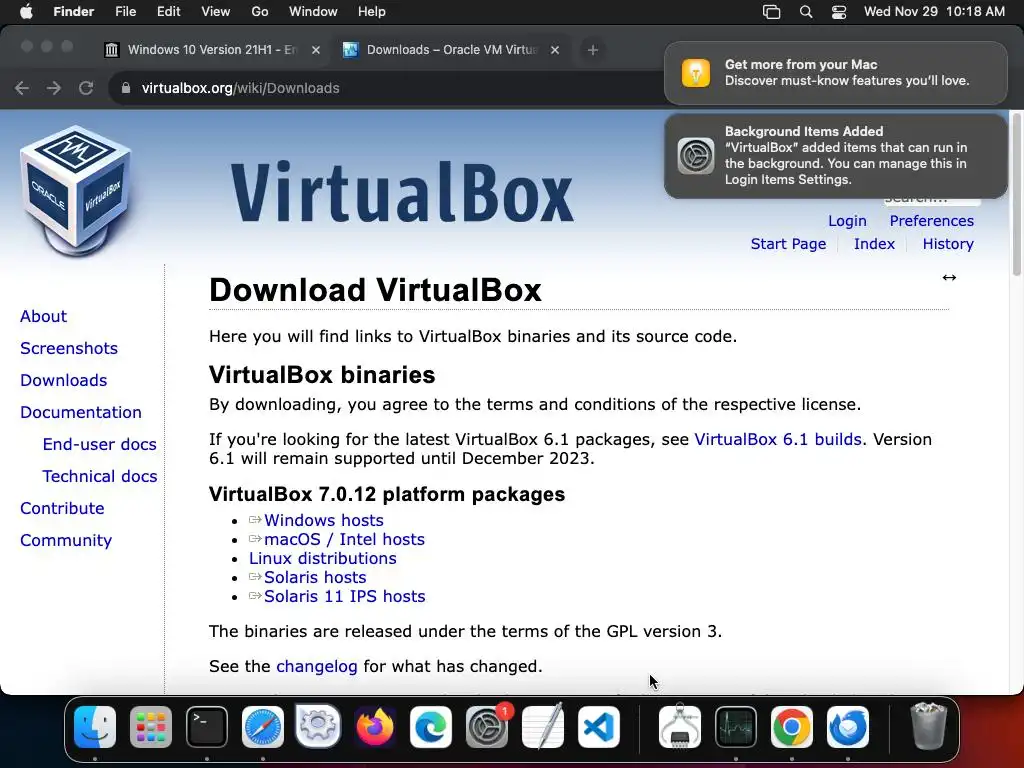Open the Community sidebar link
The width and height of the screenshot is (1024, 768).
click(x=66, y=540)
